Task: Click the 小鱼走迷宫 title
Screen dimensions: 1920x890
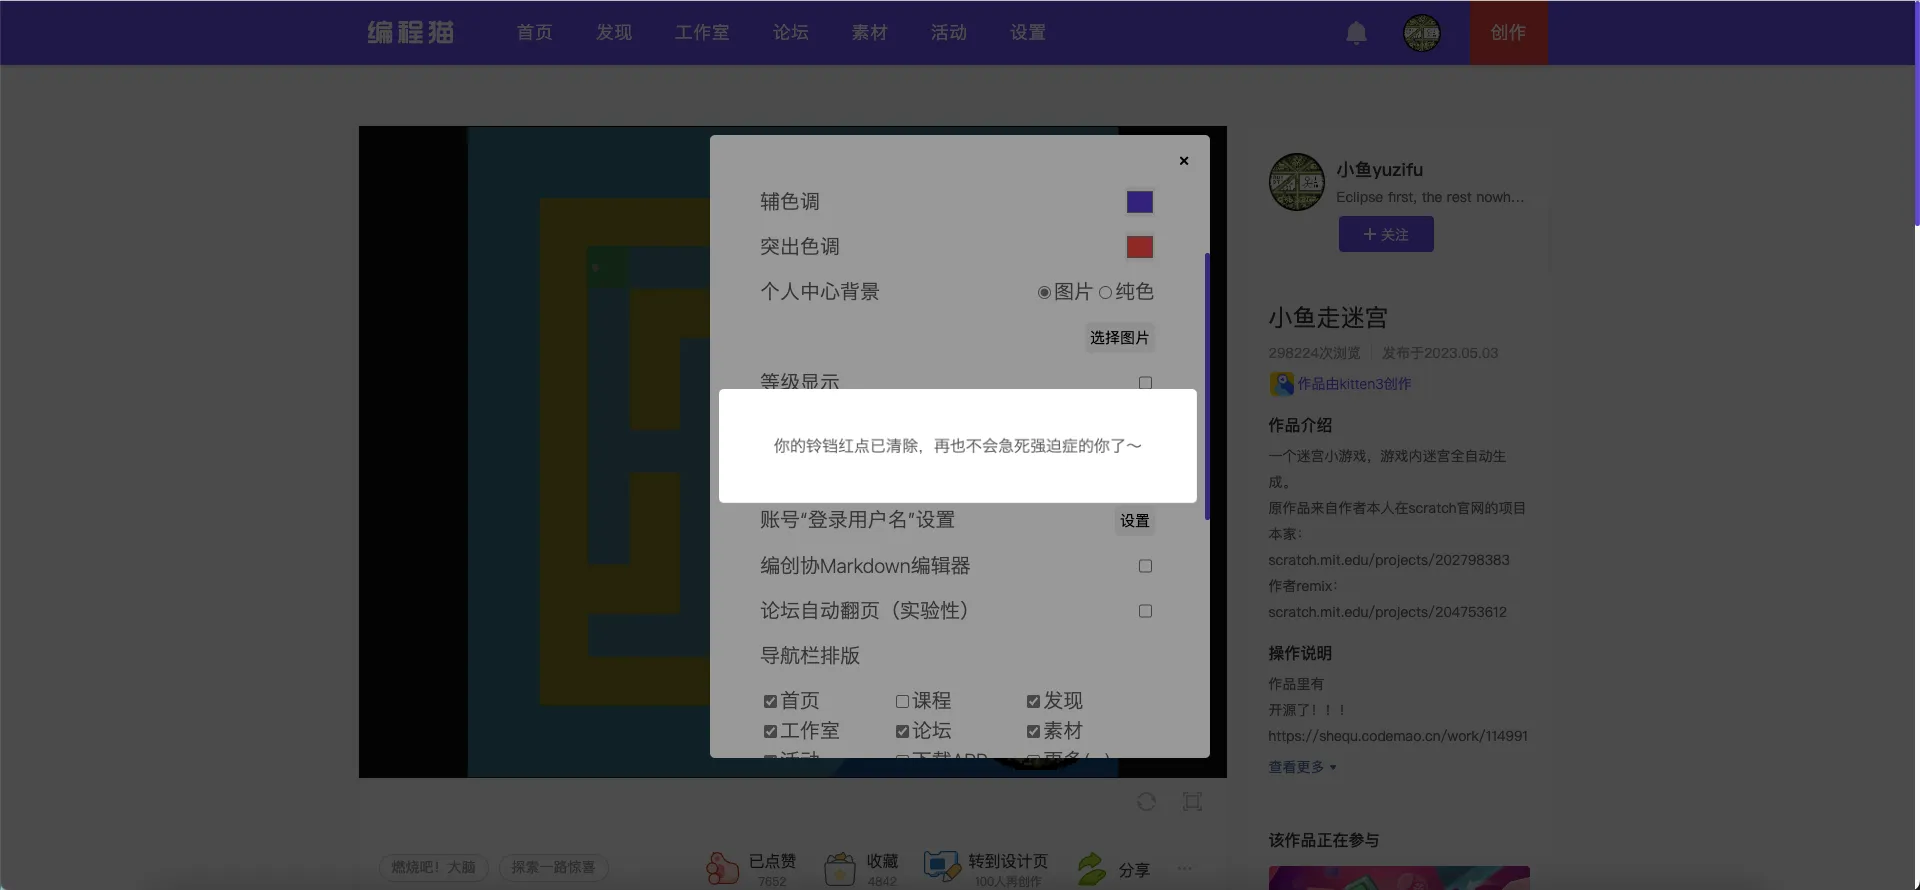Action: tap(1328, 318)
